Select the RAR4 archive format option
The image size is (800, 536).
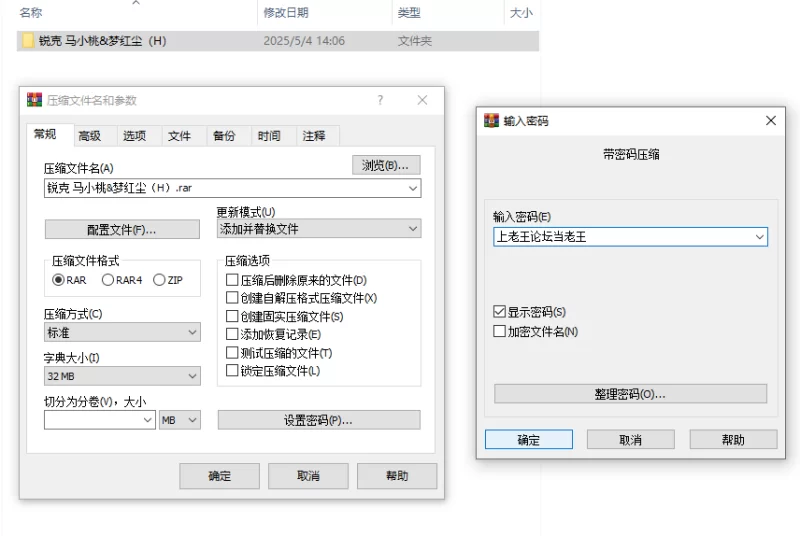coord(108,280)
